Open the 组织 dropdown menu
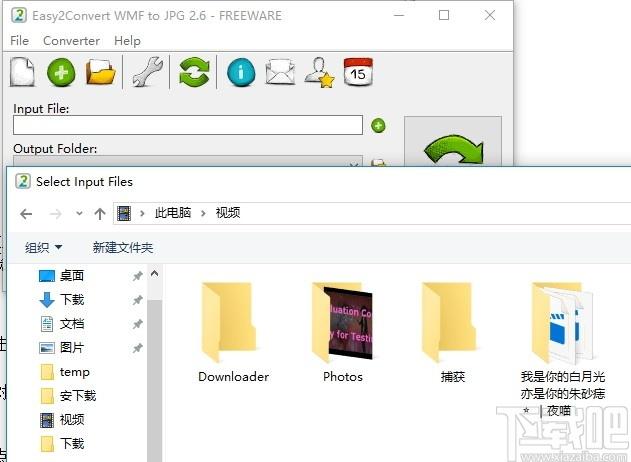 pos(43,247)
